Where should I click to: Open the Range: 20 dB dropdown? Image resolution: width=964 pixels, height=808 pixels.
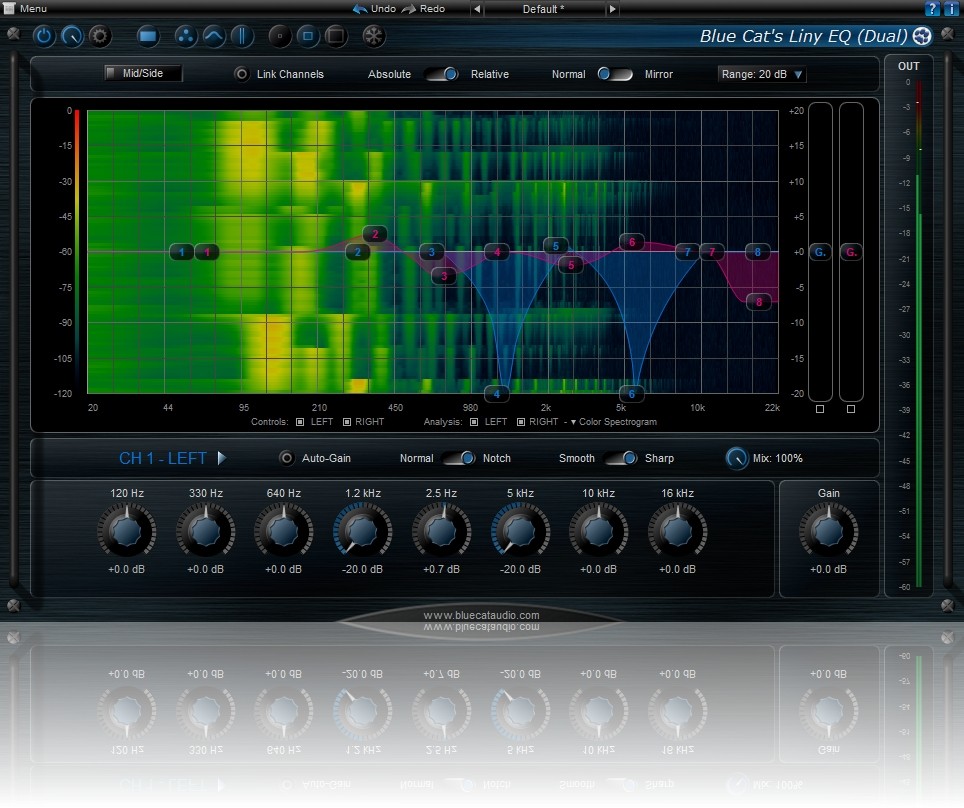pyautogui.click(x=762, y=74)
